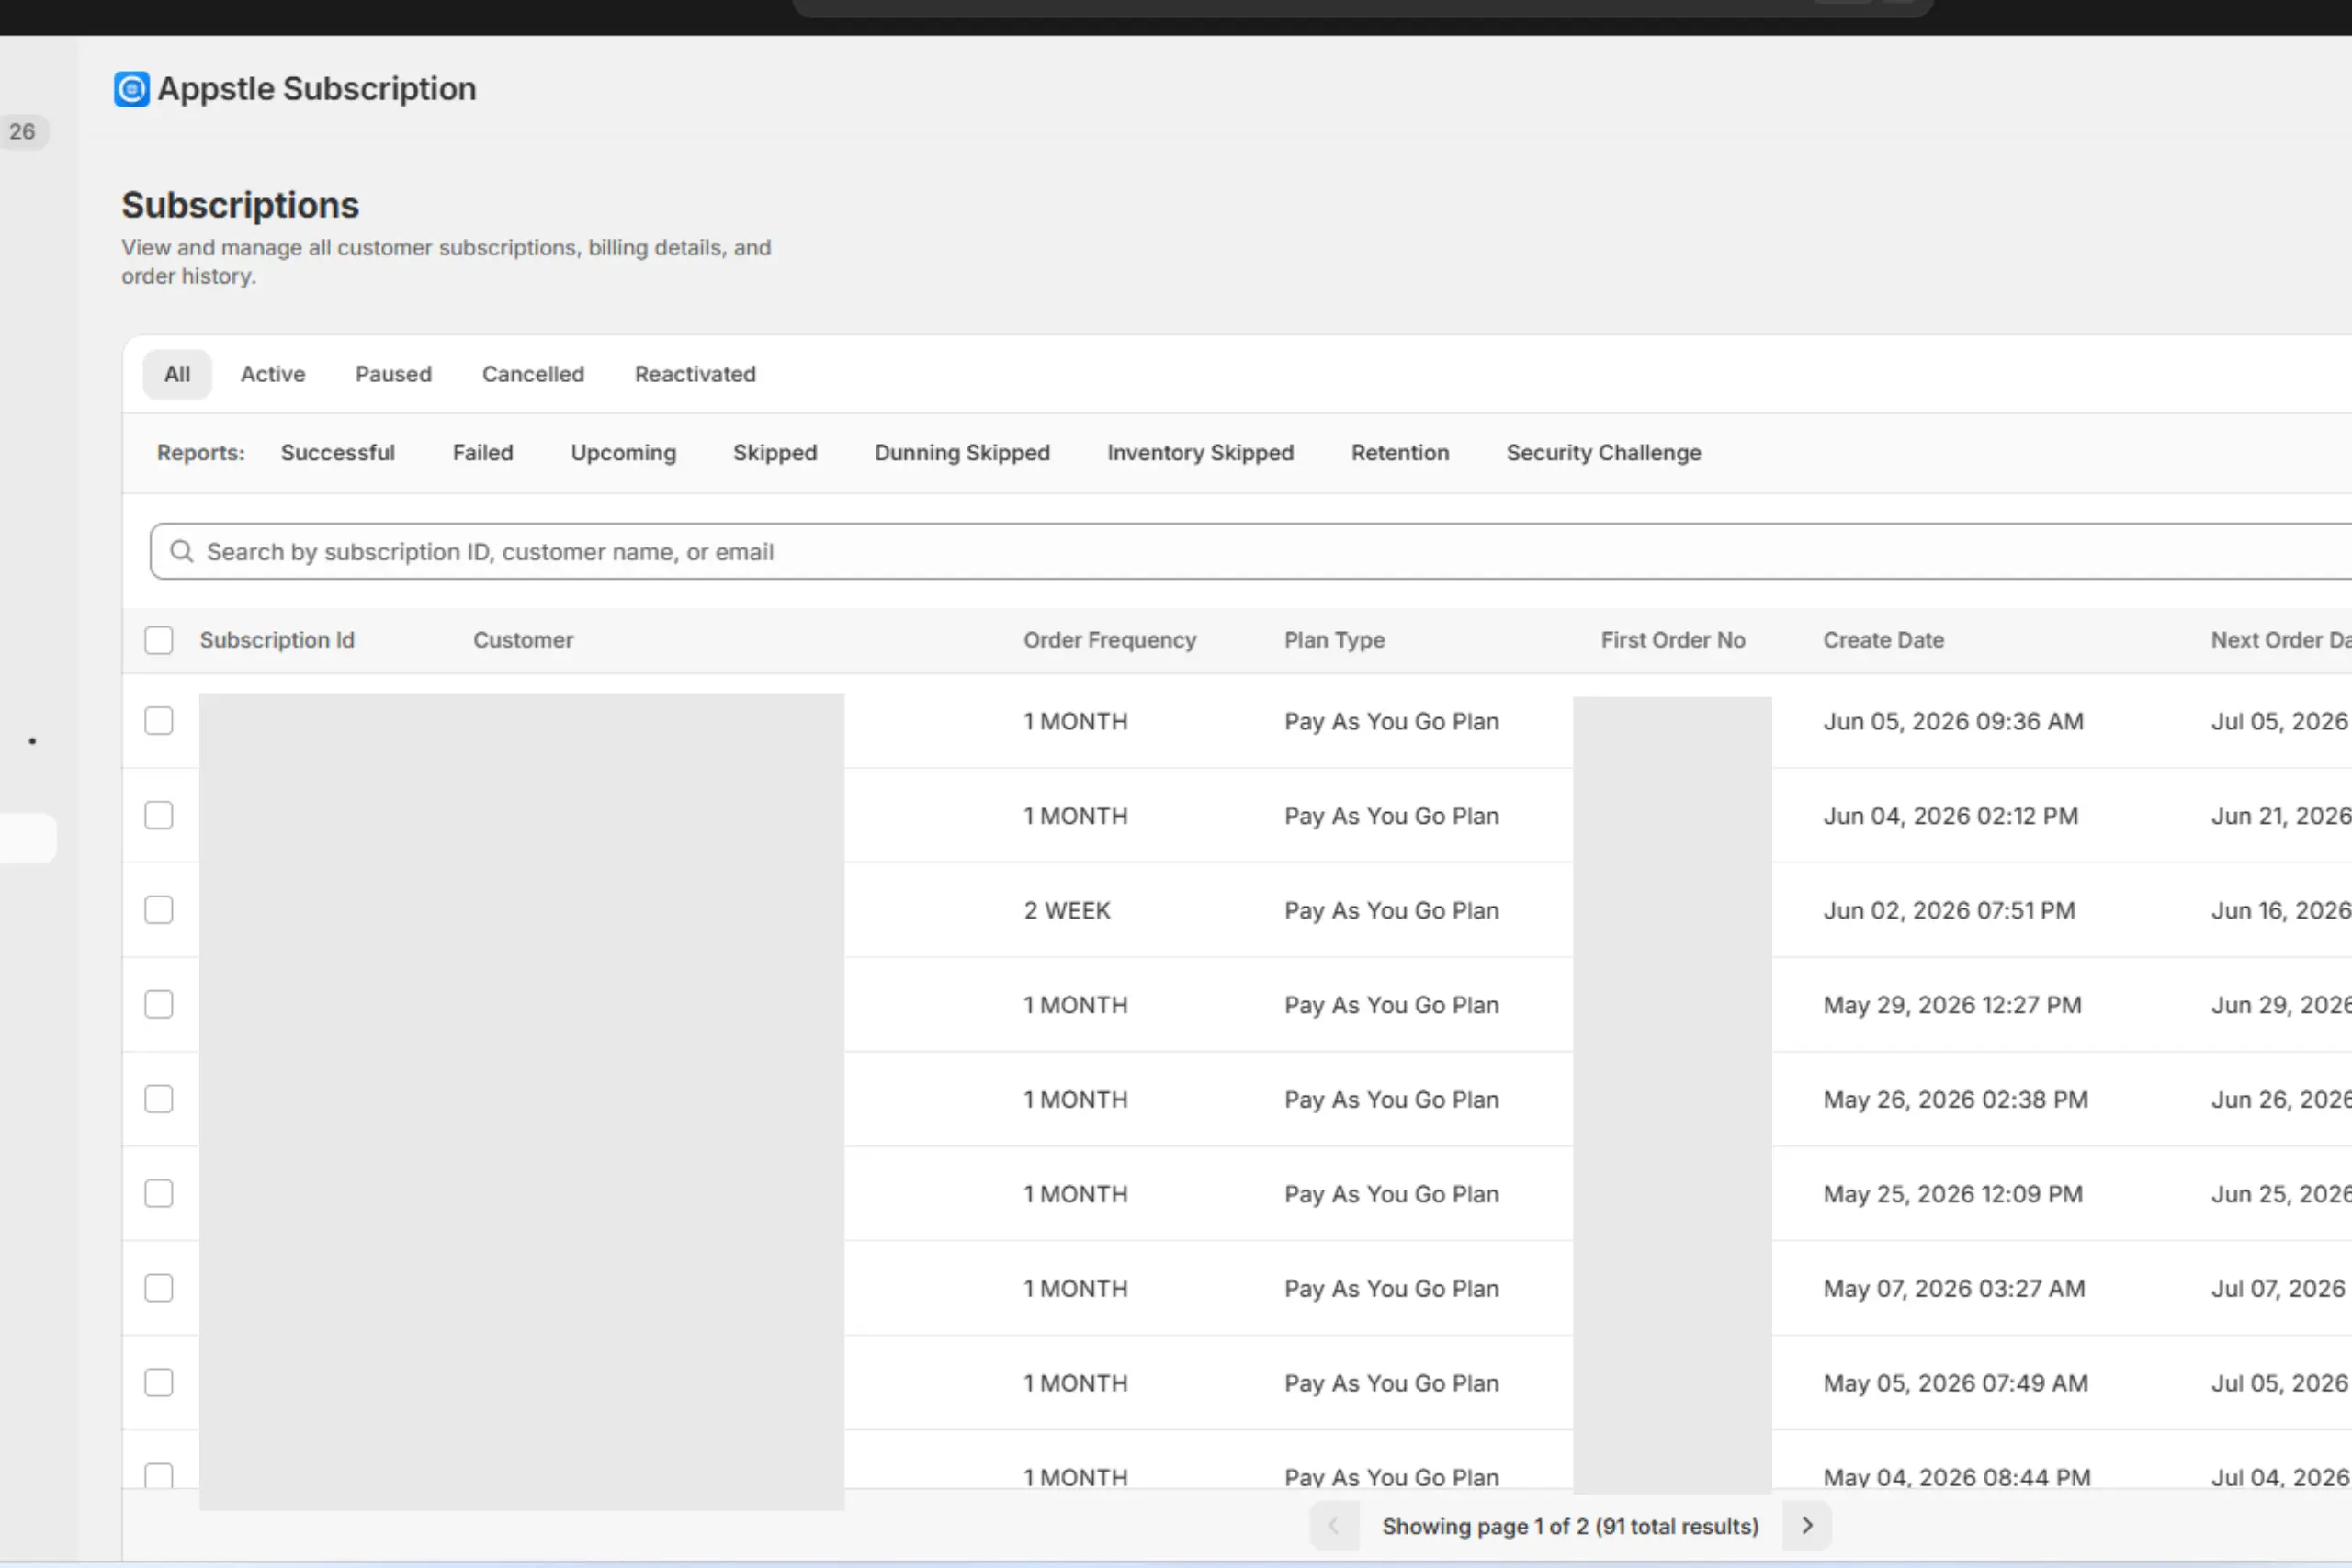Viewport: 2352px width, 1568px height.
Task: Click 'Showing page 1 of 2' text
Action: click(1484, 1526)
